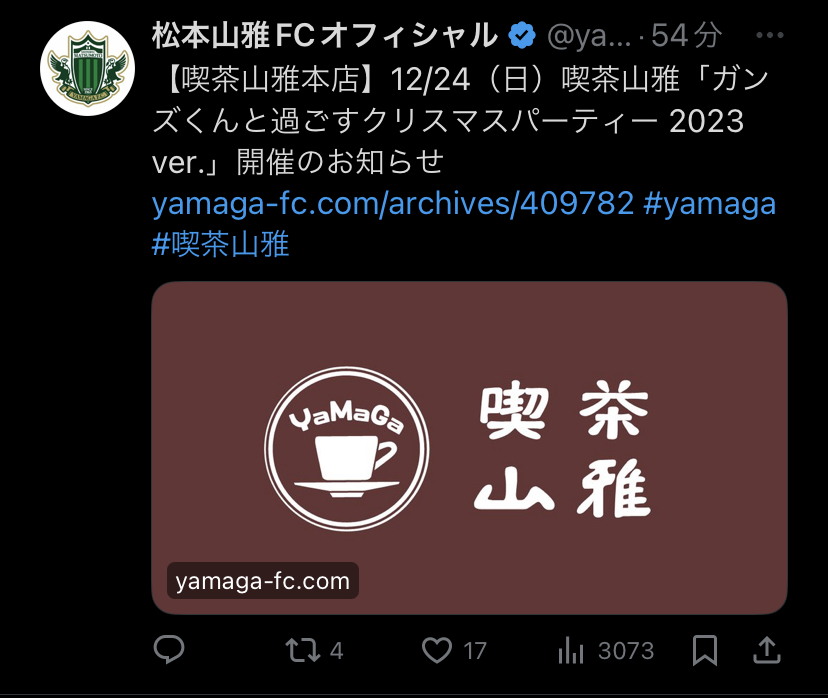The height and width of the screenshot is (698, 828).
Task: Tap the #yamaga hashtag
Action: coord(710,203)
